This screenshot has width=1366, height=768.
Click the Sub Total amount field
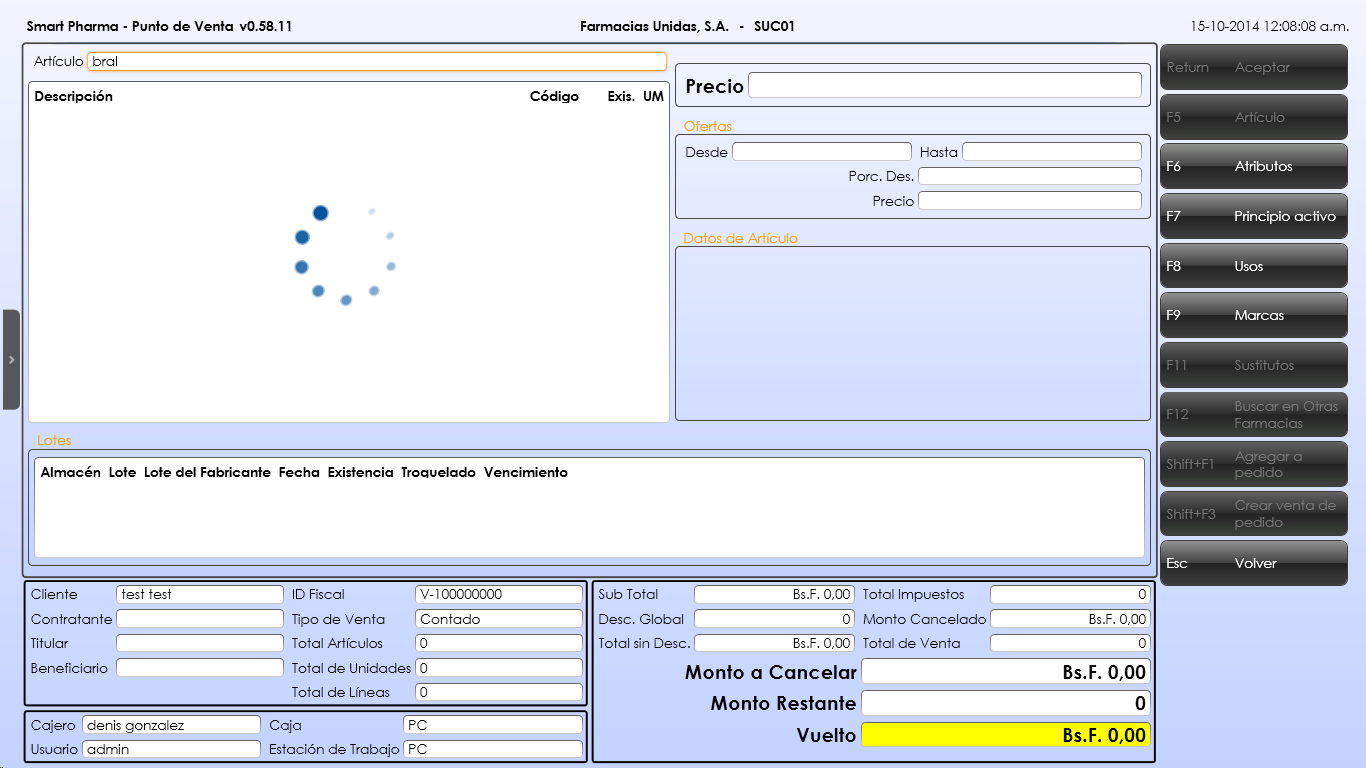pyautogui.click(x=774, y=594)
